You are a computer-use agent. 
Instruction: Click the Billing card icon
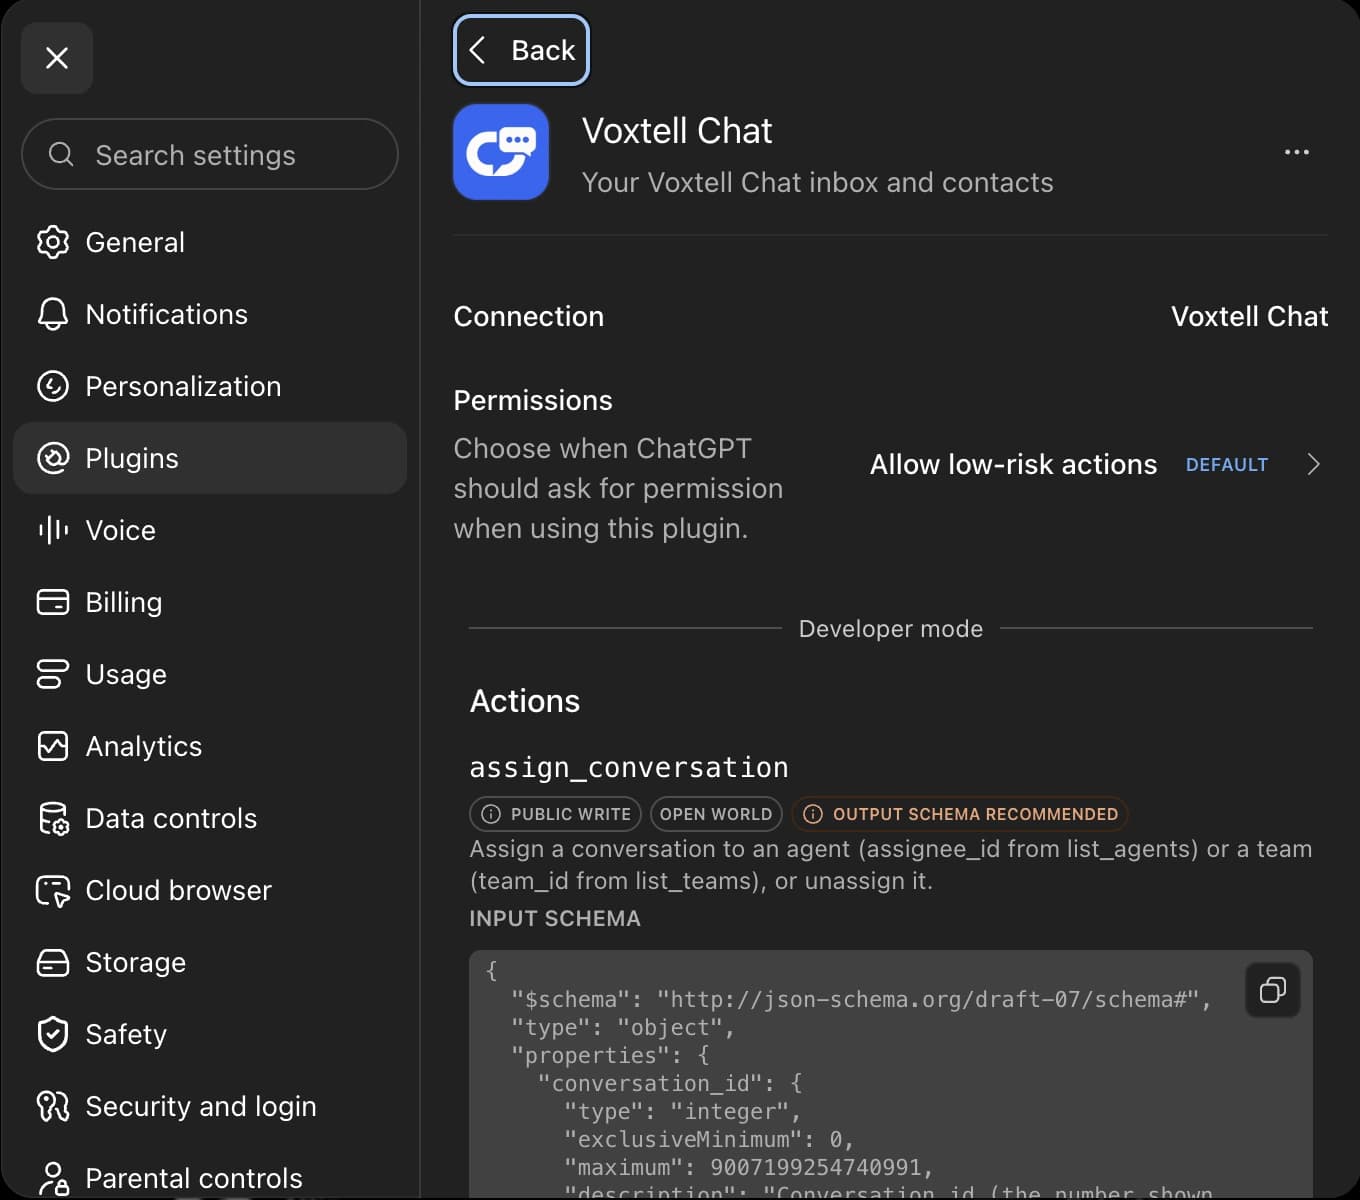[x=53, y=602]
